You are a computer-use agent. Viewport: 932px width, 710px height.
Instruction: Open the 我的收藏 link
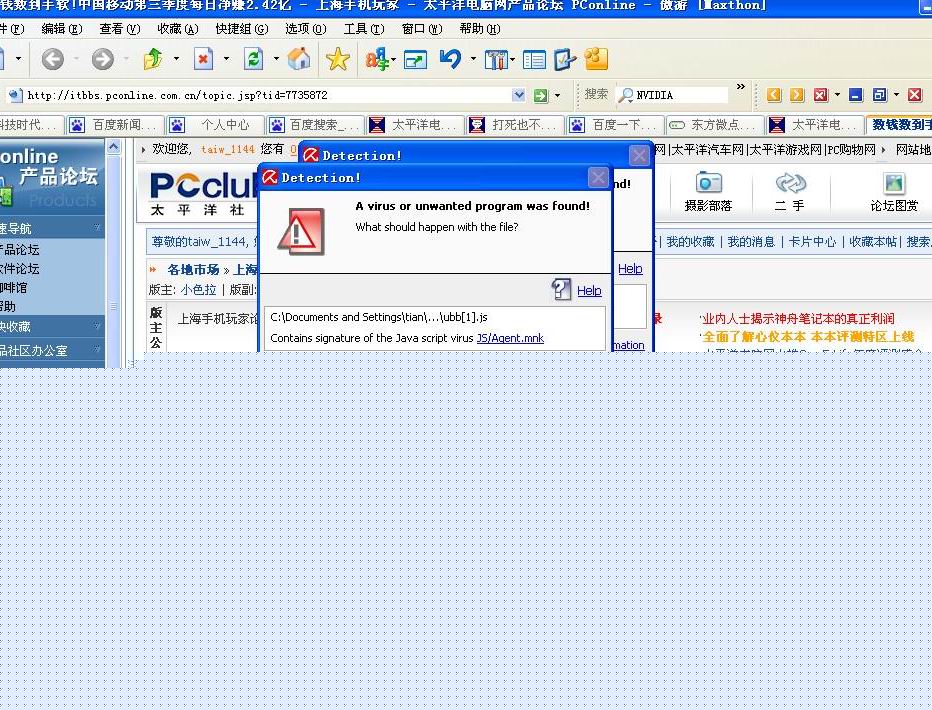click(x=690, y=242)
